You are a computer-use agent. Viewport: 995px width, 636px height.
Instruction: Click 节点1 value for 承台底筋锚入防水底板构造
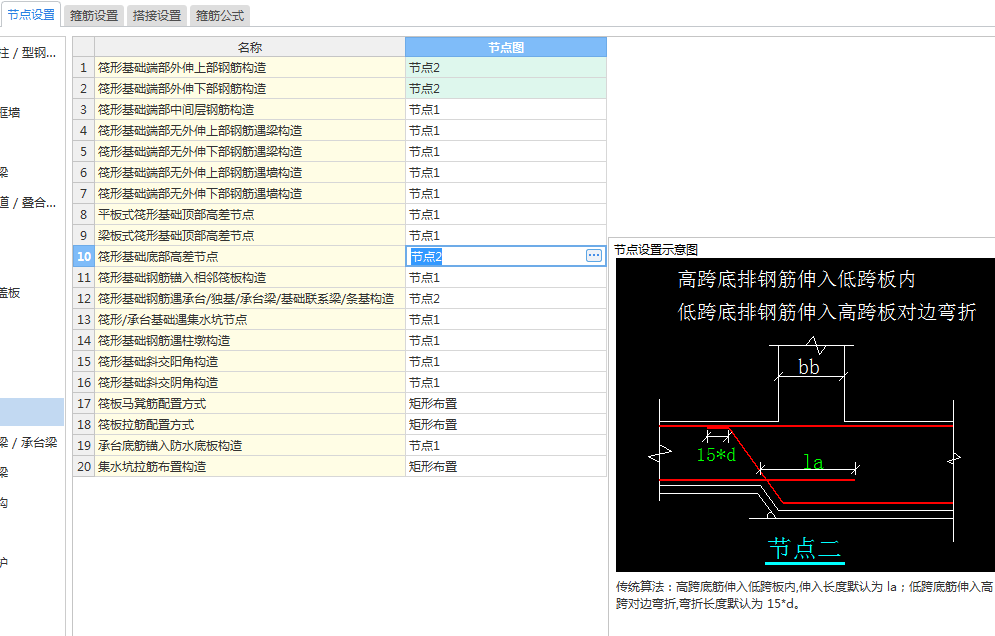coord(506,445)
